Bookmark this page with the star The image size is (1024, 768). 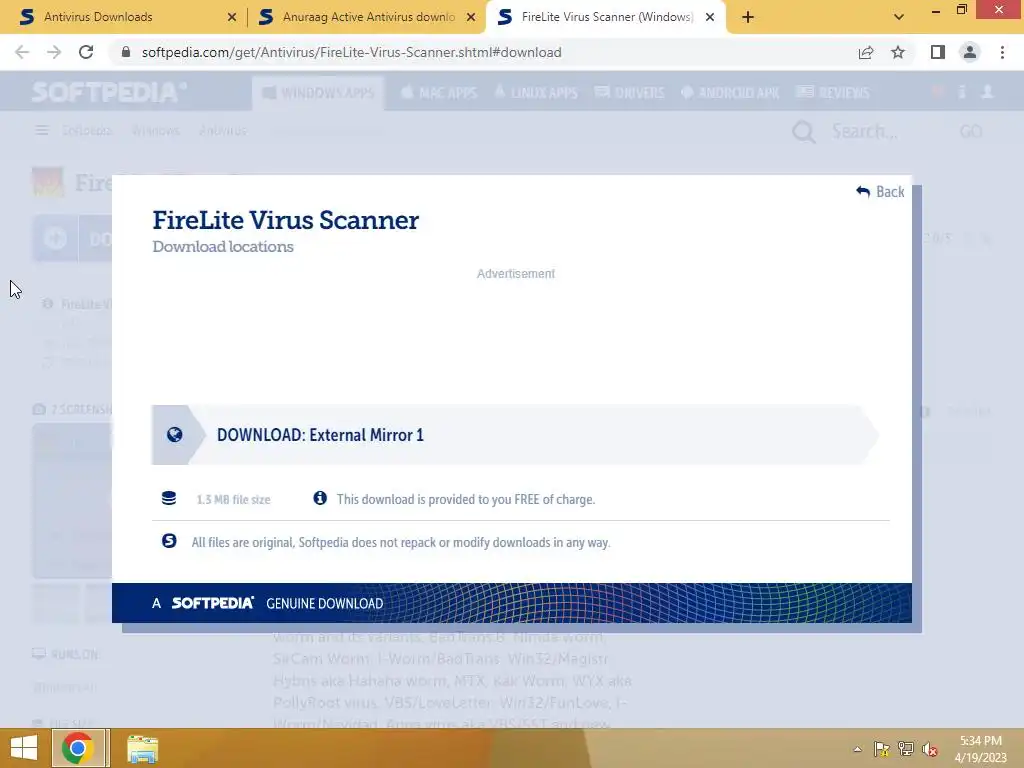coord(898,52)
